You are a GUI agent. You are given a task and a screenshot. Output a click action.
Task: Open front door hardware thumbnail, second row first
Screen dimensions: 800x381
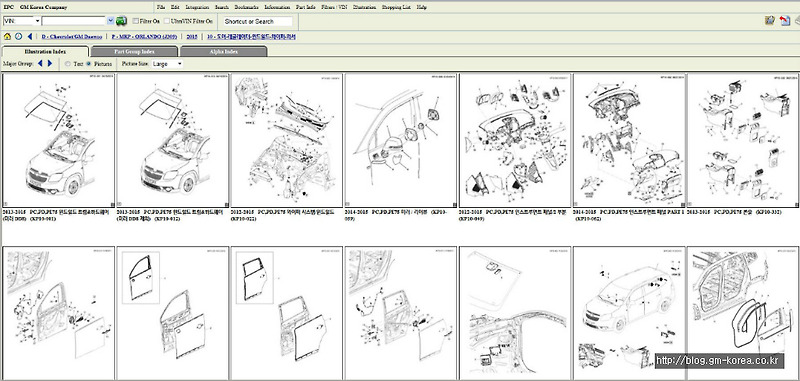tap(59, 313)
